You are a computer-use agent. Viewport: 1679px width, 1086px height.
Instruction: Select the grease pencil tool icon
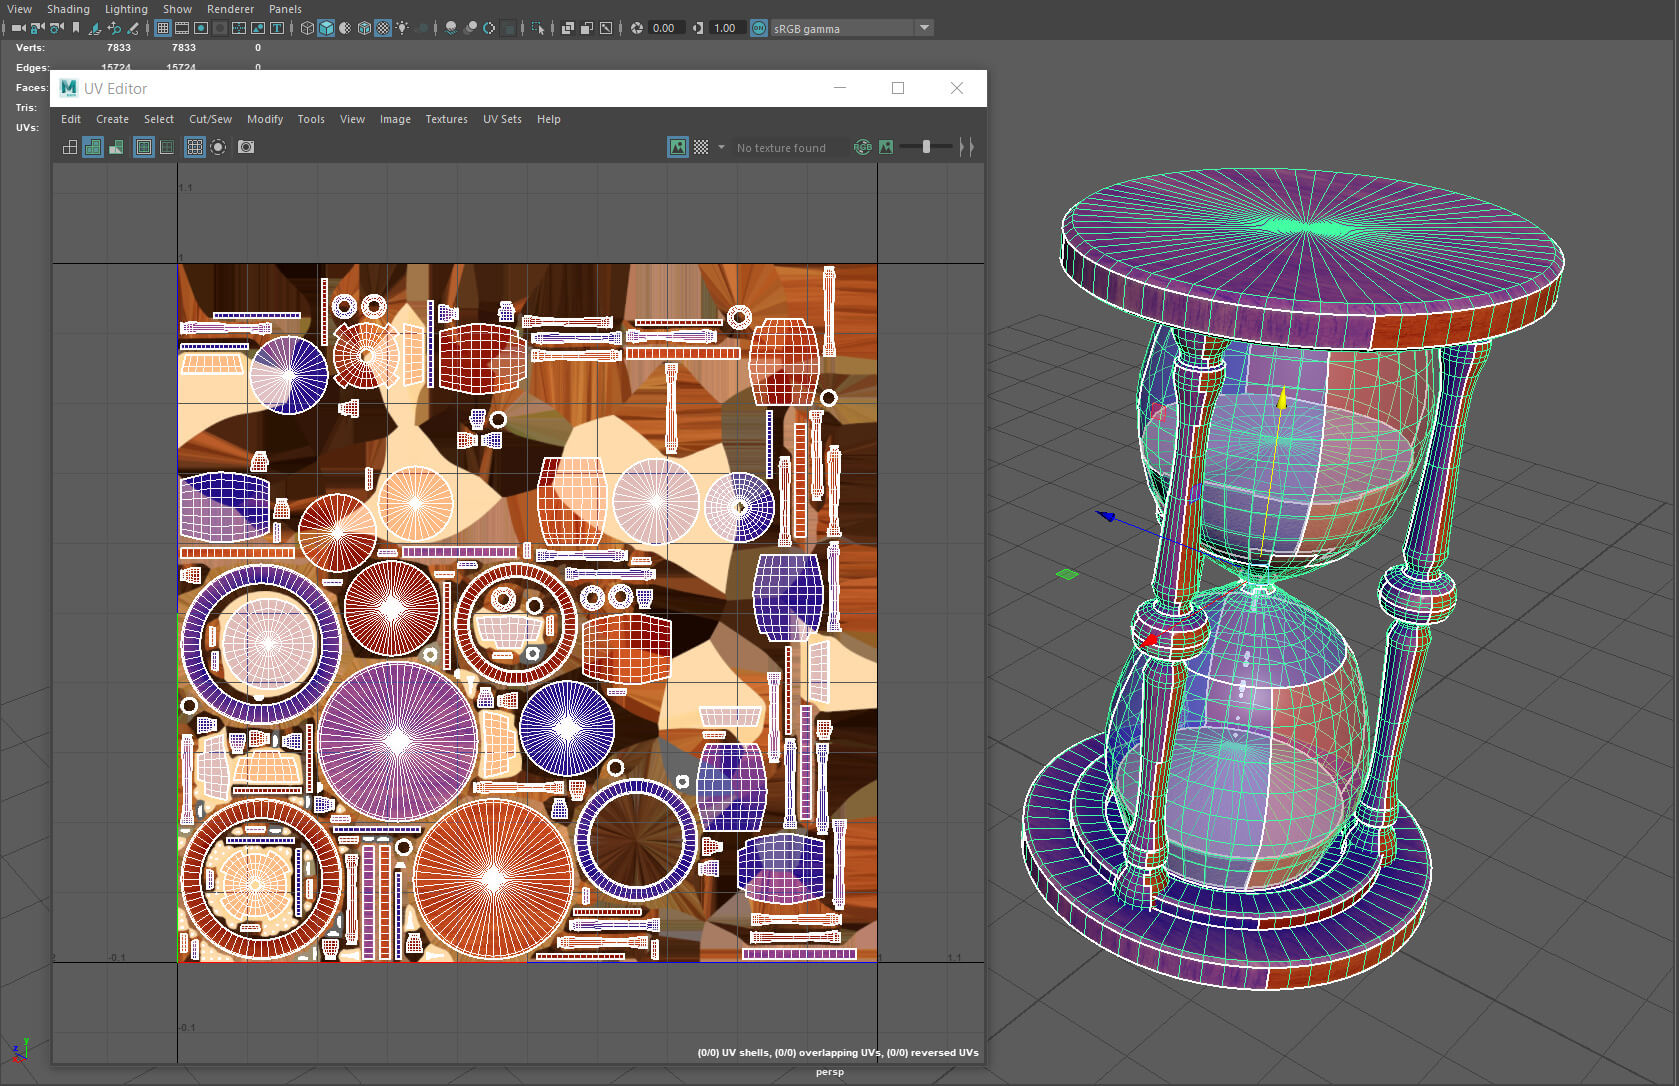(x=133, y=28)
